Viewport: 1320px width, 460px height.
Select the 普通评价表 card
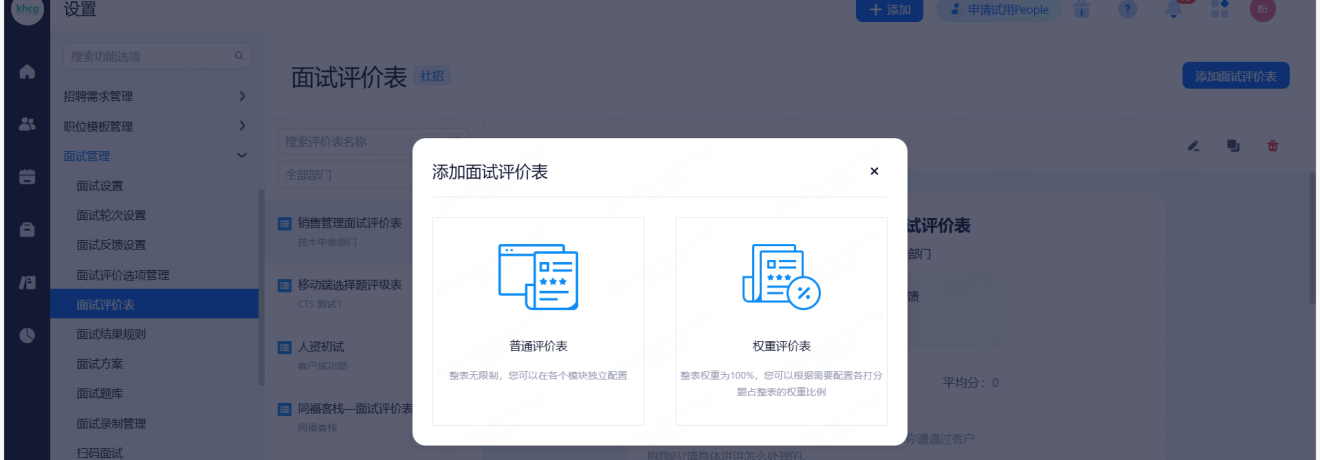(538, 321)
